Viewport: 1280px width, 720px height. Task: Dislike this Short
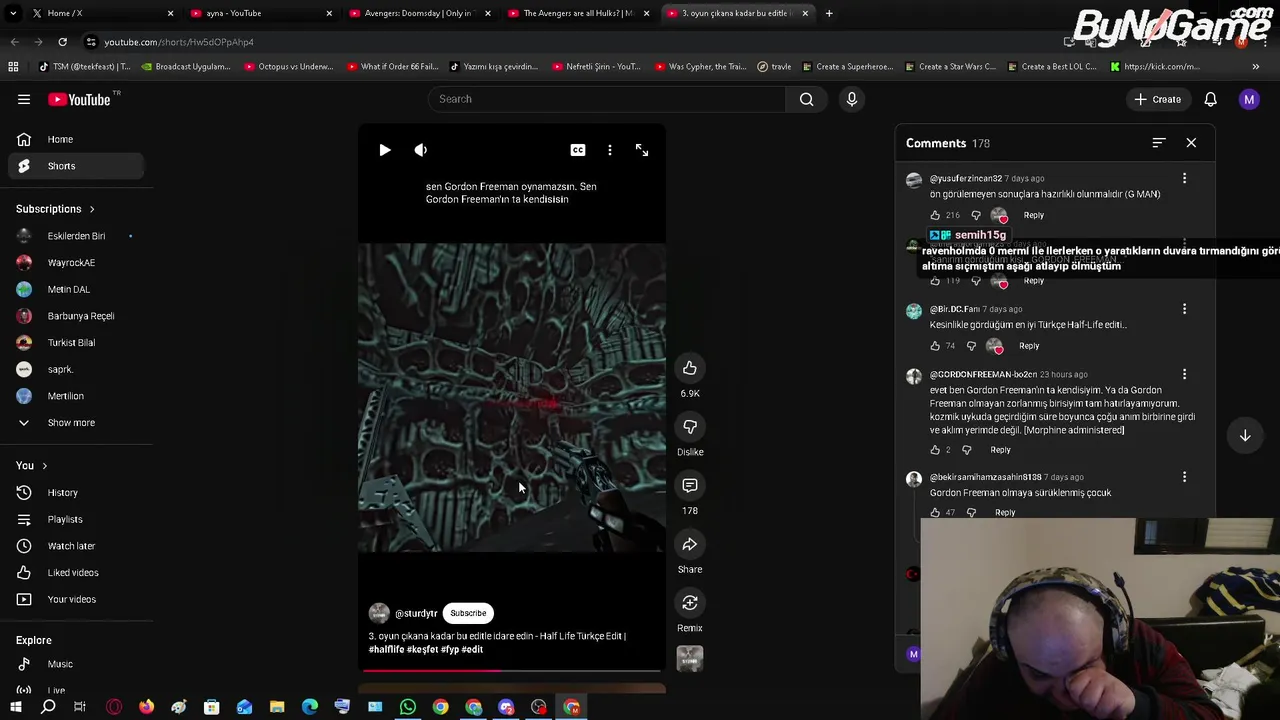[x=690, y=427]
